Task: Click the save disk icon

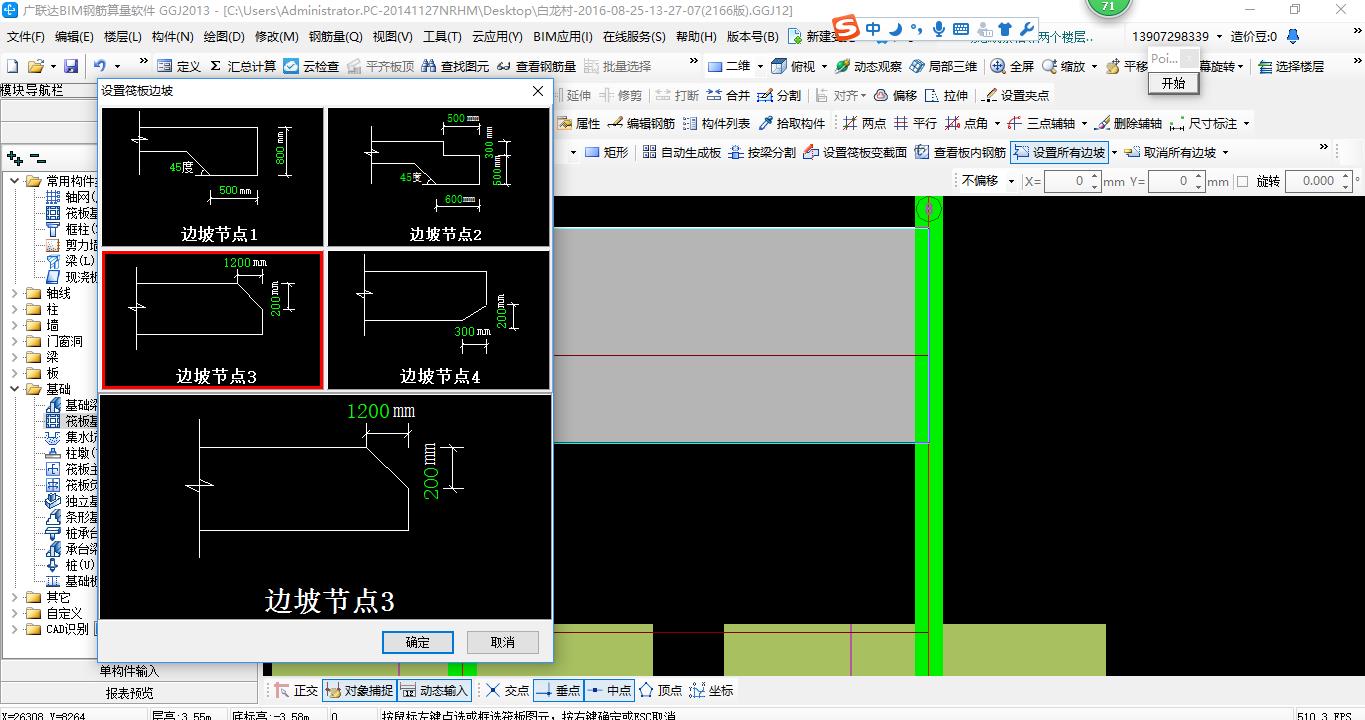Action: pos(71,66)
